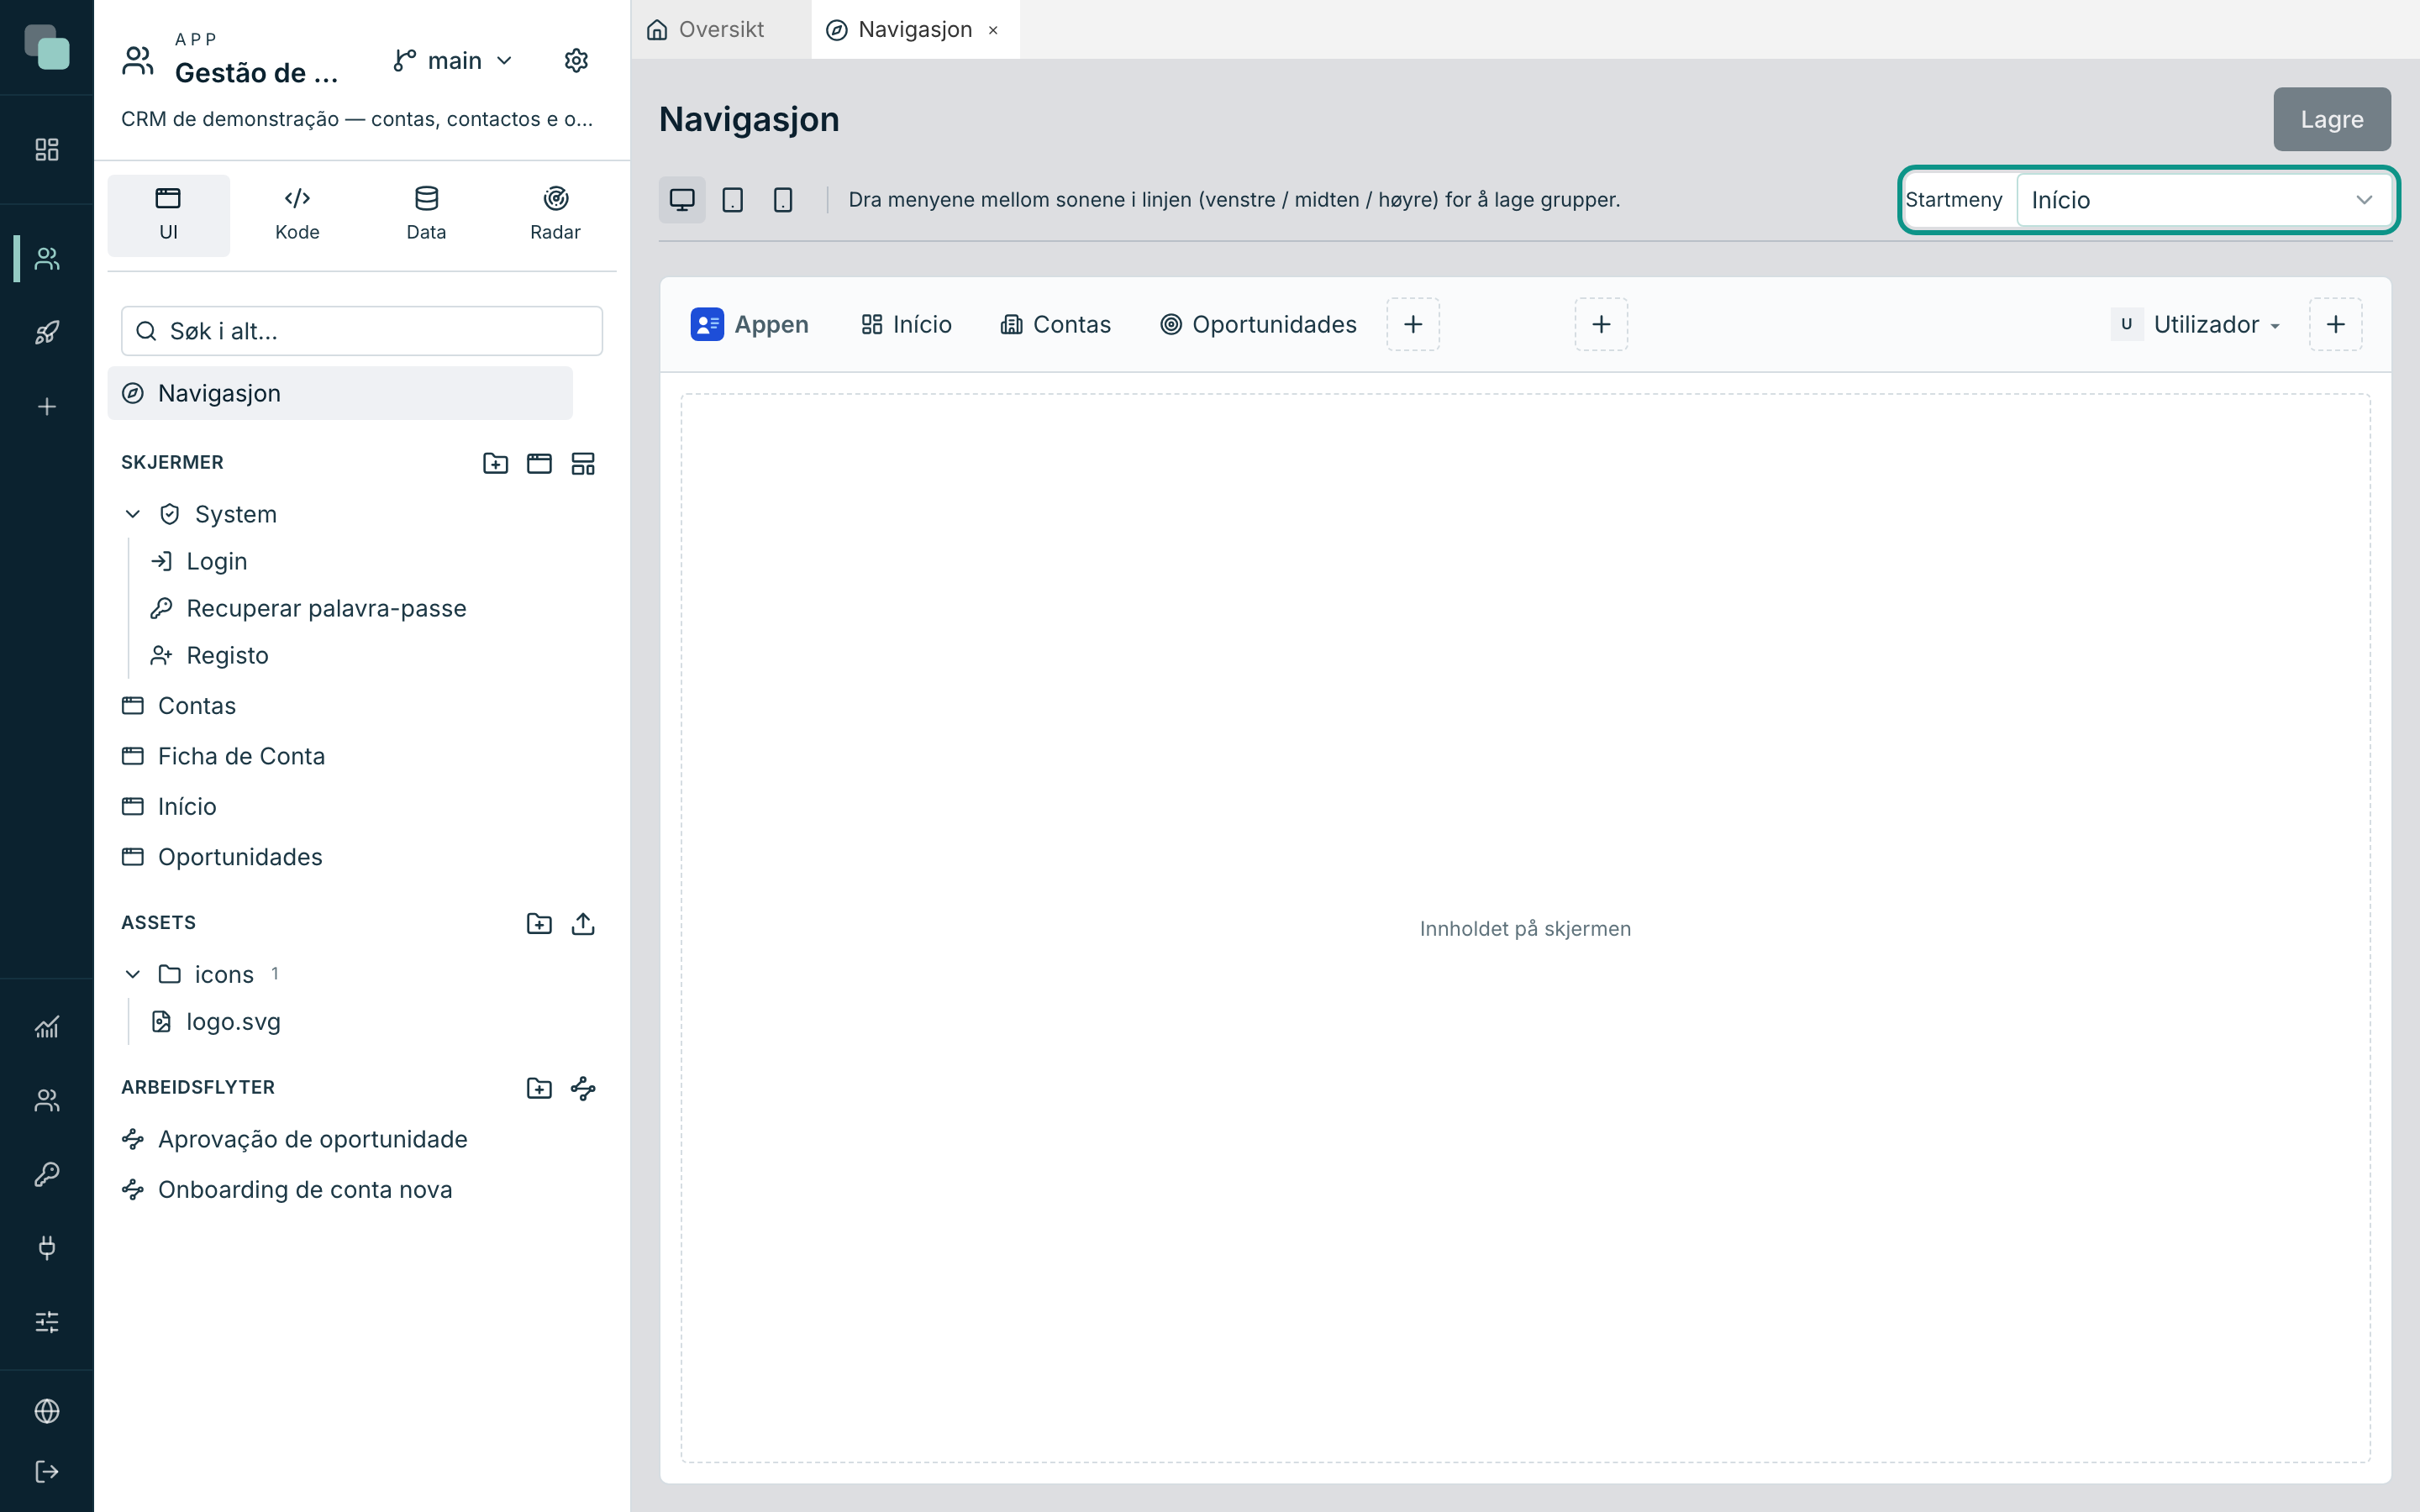
Task: Open analytics chart icon in rail
Action: pos(47,1027)
